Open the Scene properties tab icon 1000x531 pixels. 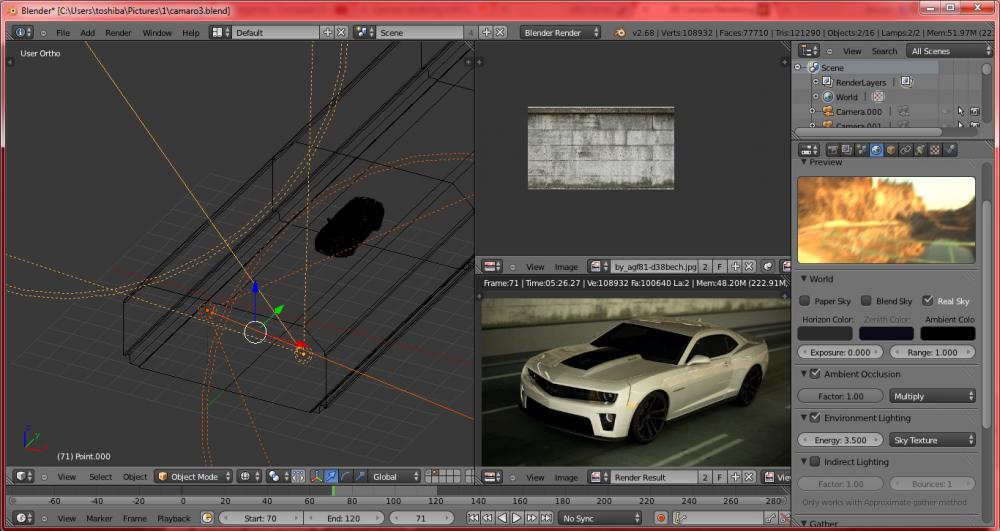862,150
